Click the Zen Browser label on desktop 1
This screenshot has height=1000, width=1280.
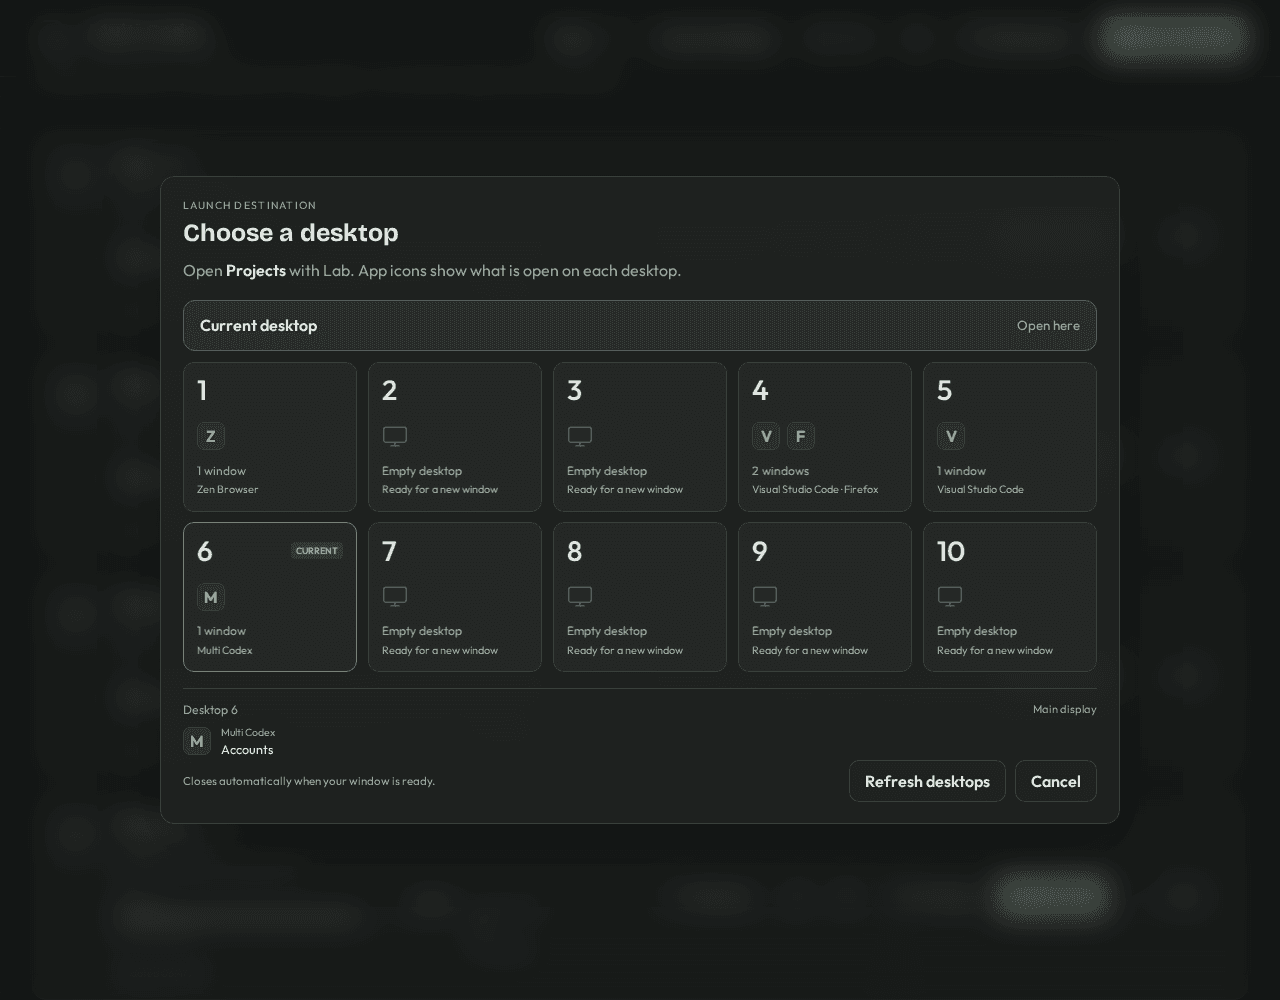pyautogui.click(x=228, y=490)
